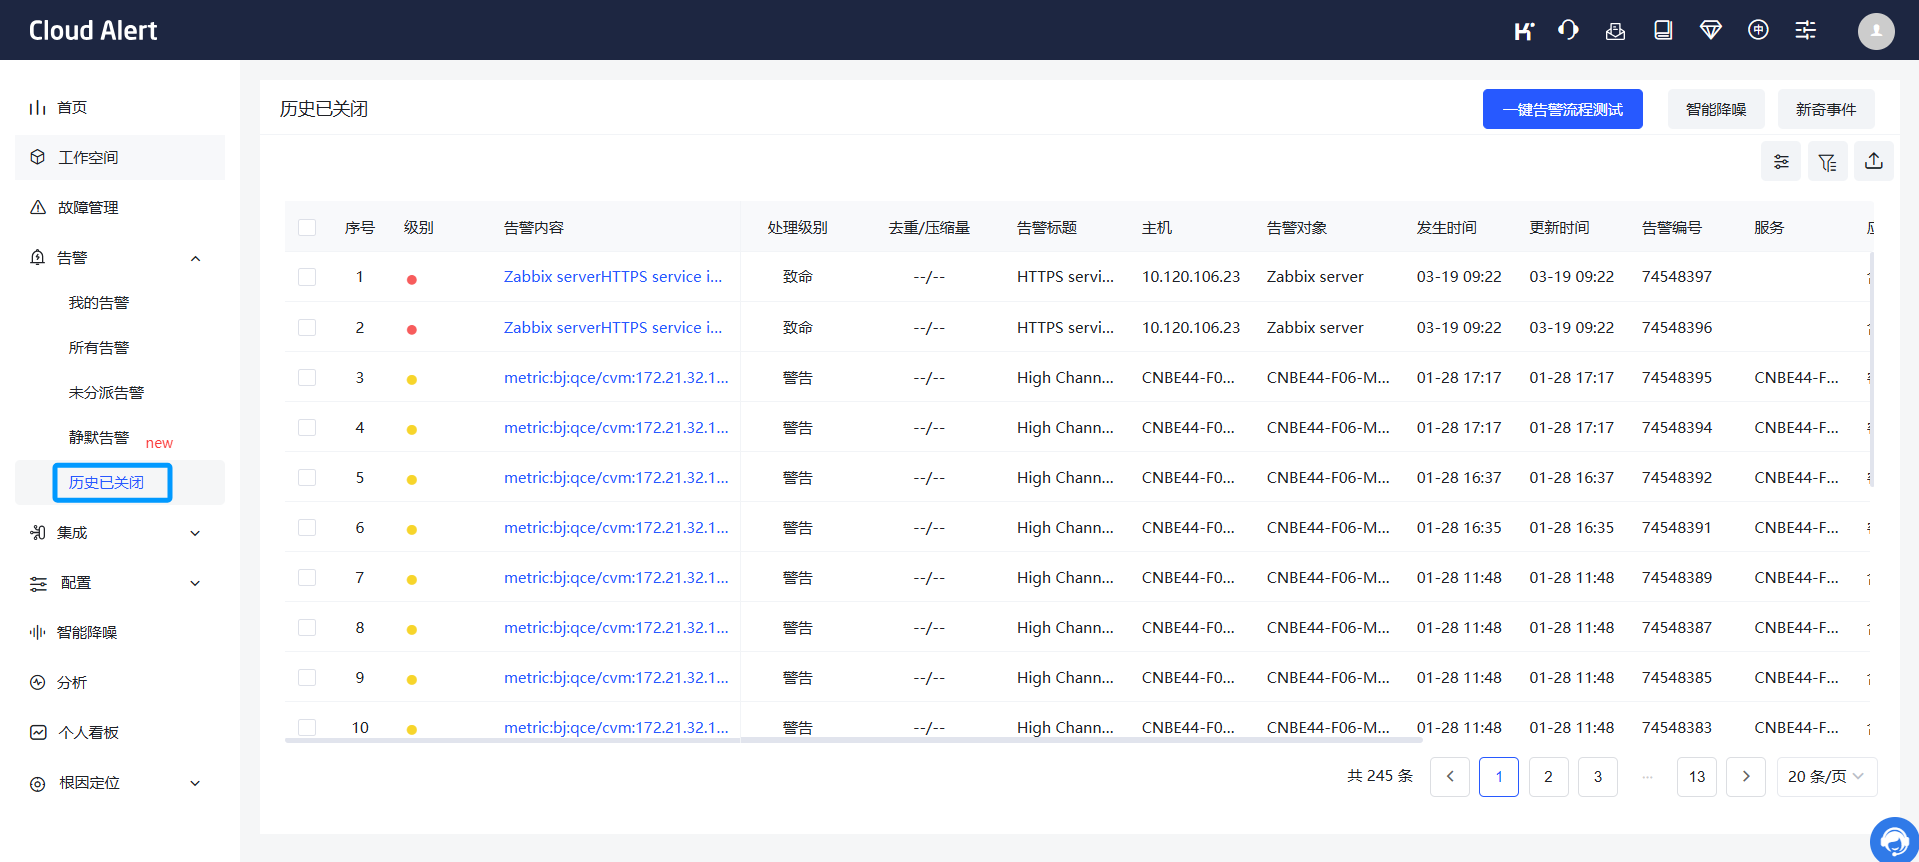The height and width of the screenshot is (862, 1919).
Task: Go to 故障管理 in the sidebar
Action: [x=88, y=208]
